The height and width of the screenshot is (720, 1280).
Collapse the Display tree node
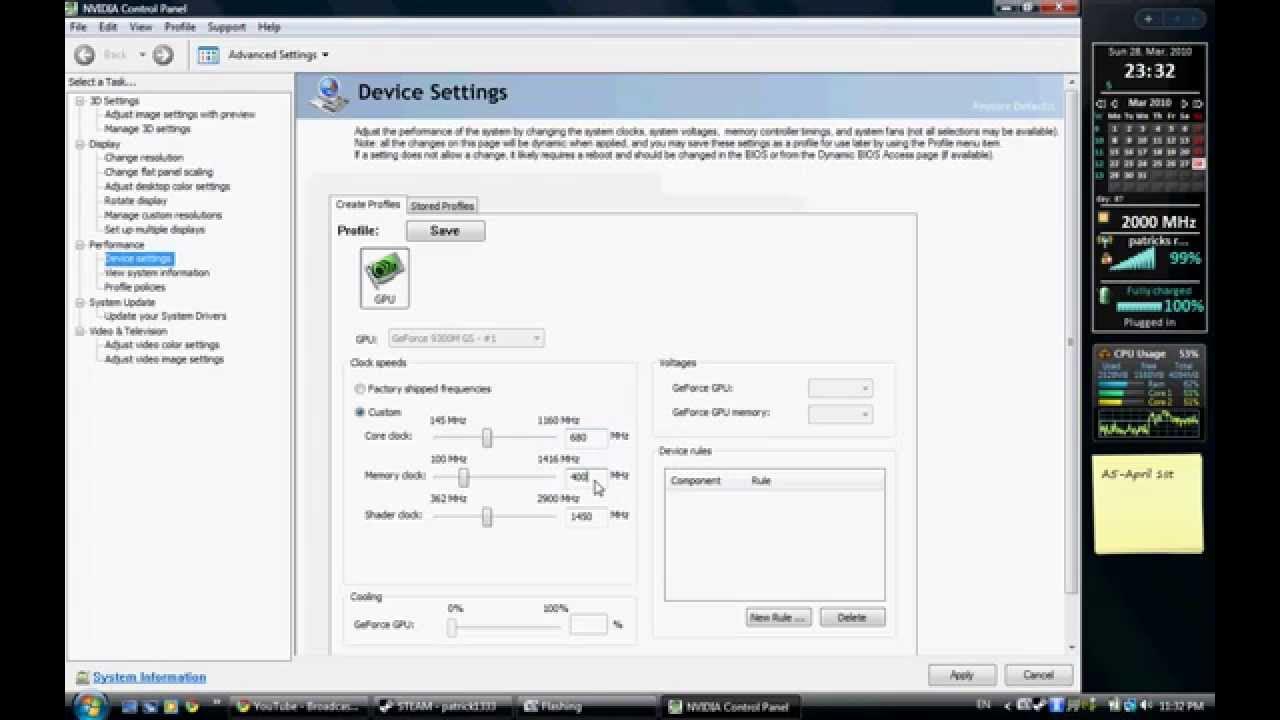pyautogui.click(x=80, y=144)
